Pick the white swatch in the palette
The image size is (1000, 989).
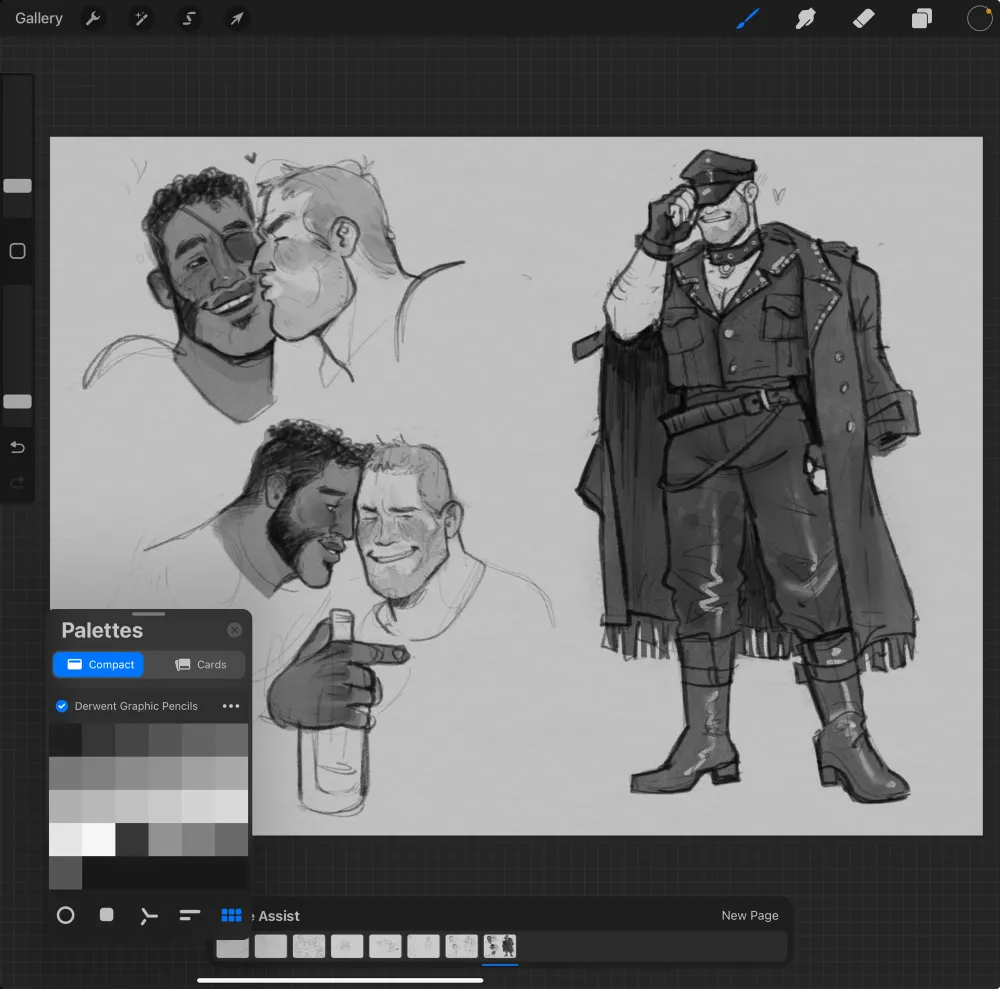pyautogui.click(x=98, y=839)
